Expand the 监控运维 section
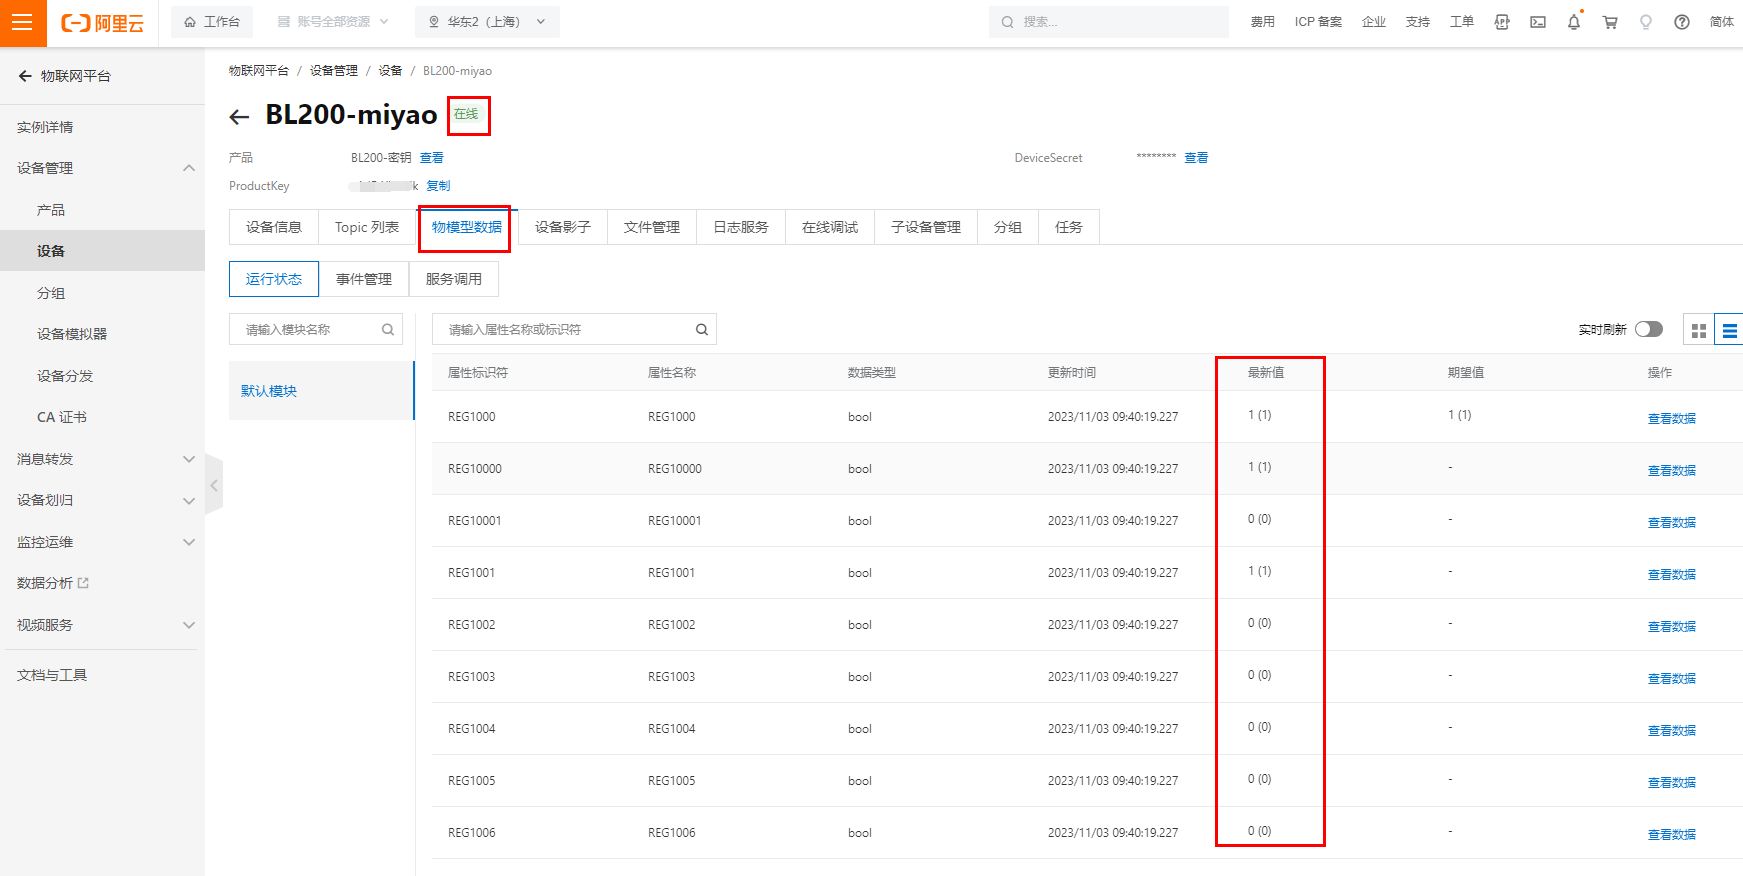The image size is (1743, 876). point(189,542)
